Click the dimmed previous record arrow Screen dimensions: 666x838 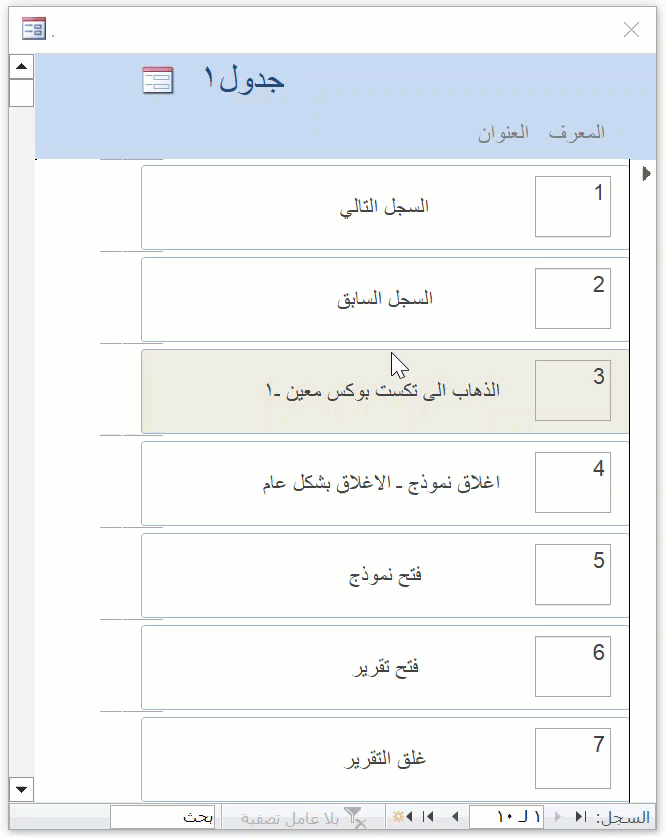(557, 817)
